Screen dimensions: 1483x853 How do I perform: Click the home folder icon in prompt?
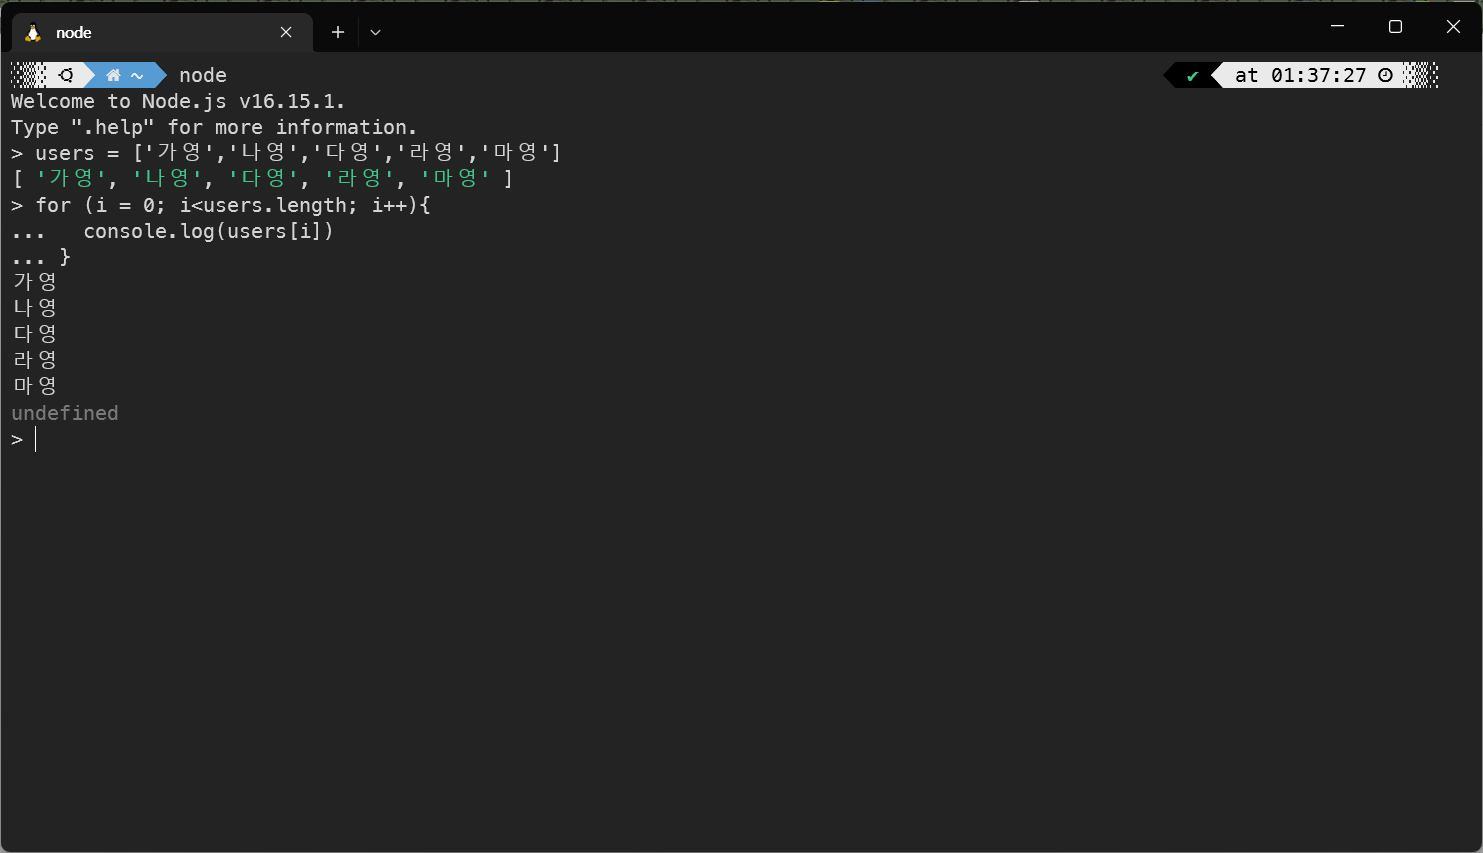113,75
